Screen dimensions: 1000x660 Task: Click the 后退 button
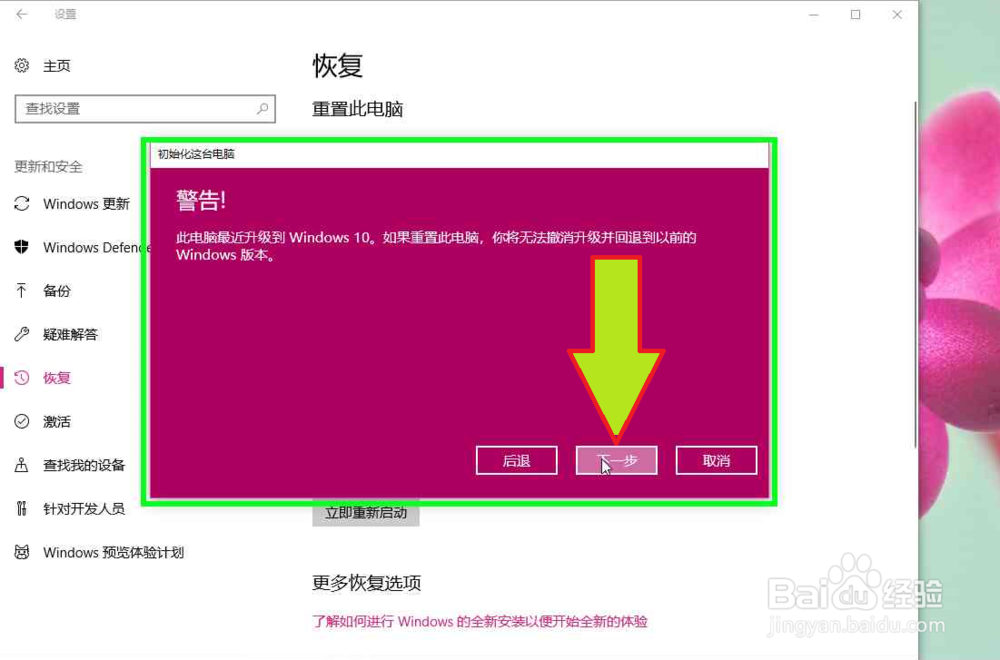coord(516,460)
